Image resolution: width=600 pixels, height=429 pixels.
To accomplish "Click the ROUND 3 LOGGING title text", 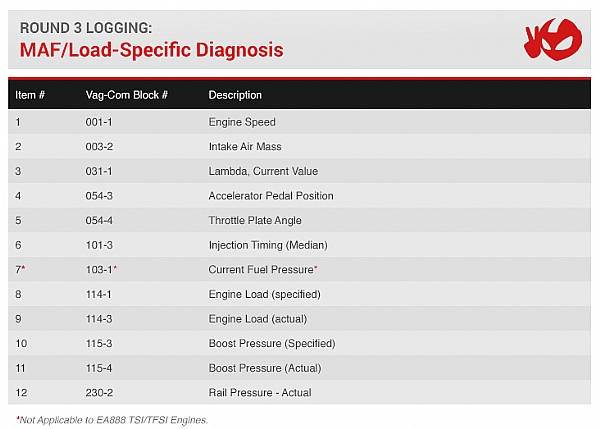I will click(x=86, y=28).
